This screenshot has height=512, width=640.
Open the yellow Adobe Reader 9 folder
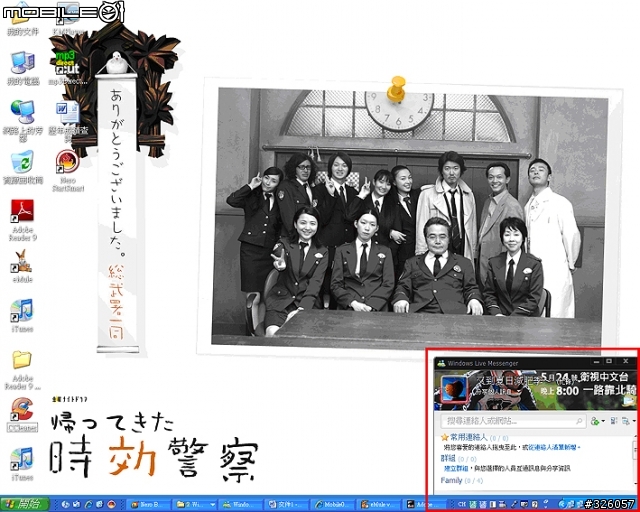(x=22, y=370)
